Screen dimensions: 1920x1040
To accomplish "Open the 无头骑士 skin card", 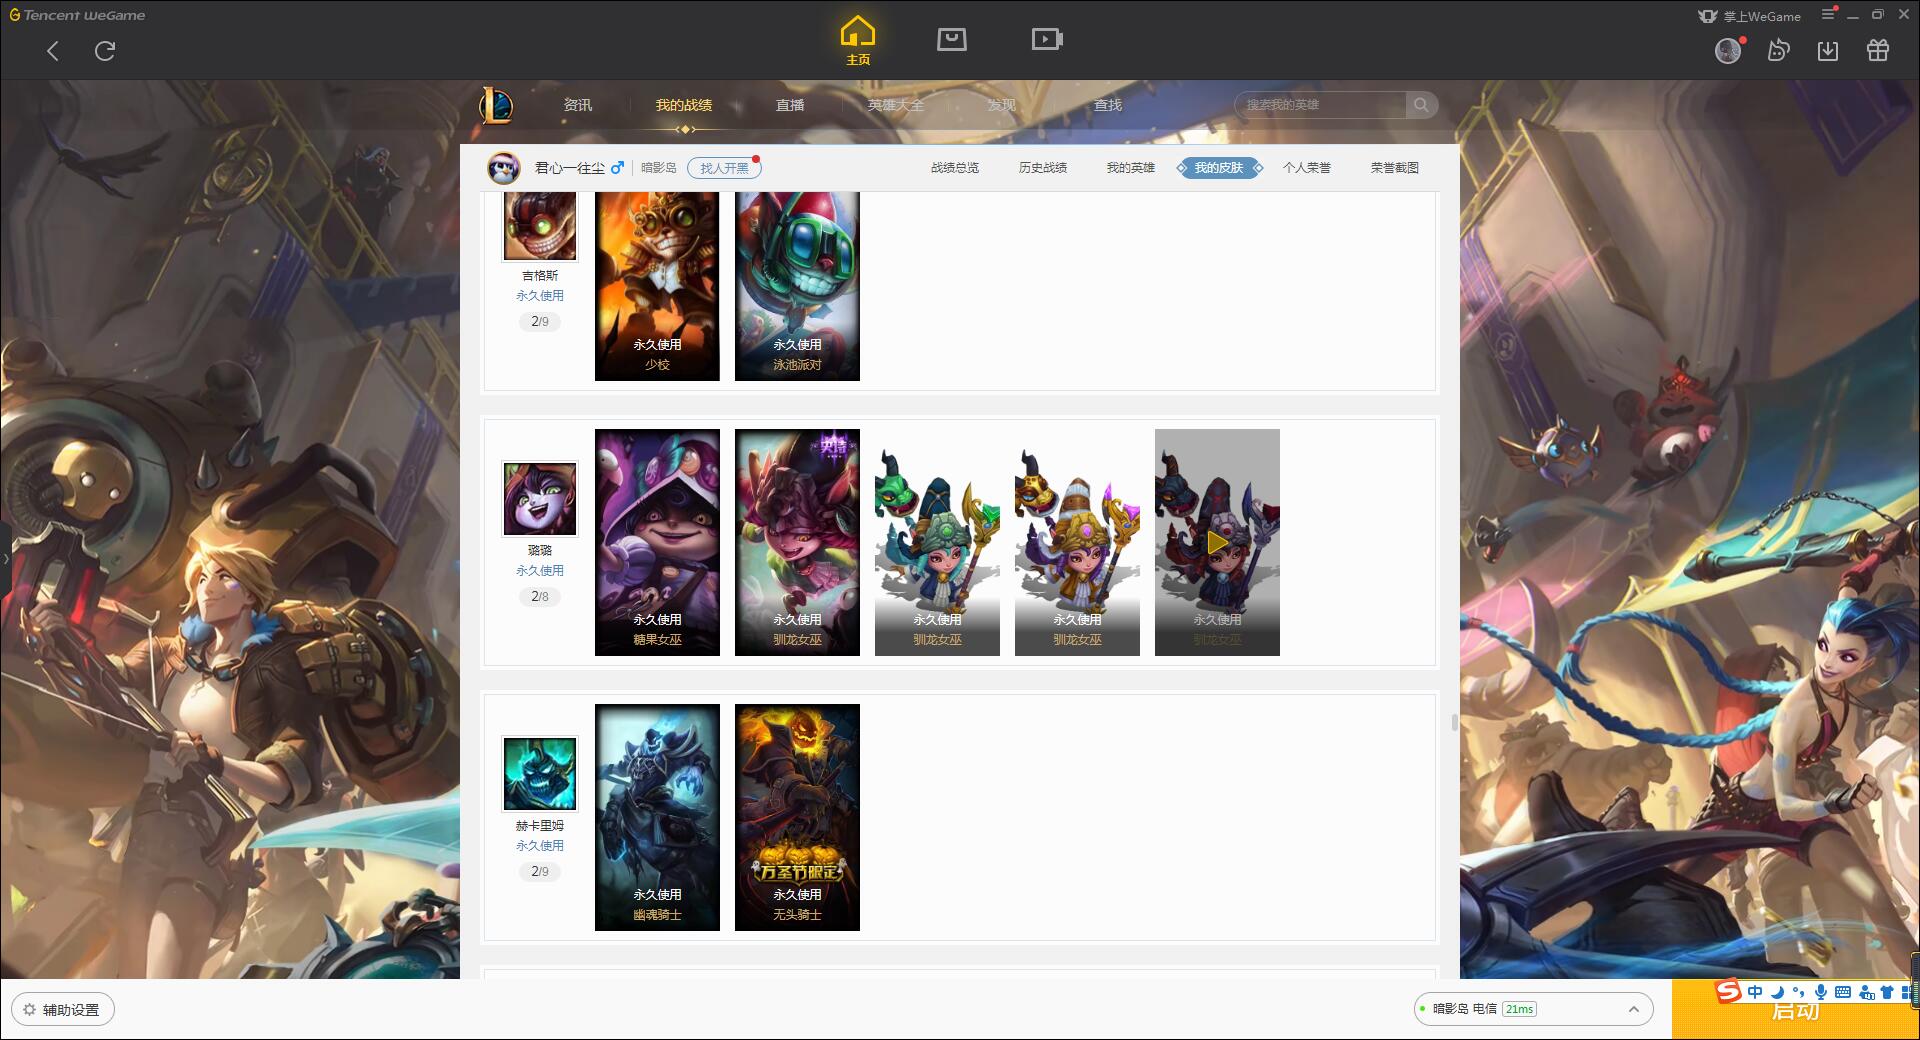I will [797, 817].
